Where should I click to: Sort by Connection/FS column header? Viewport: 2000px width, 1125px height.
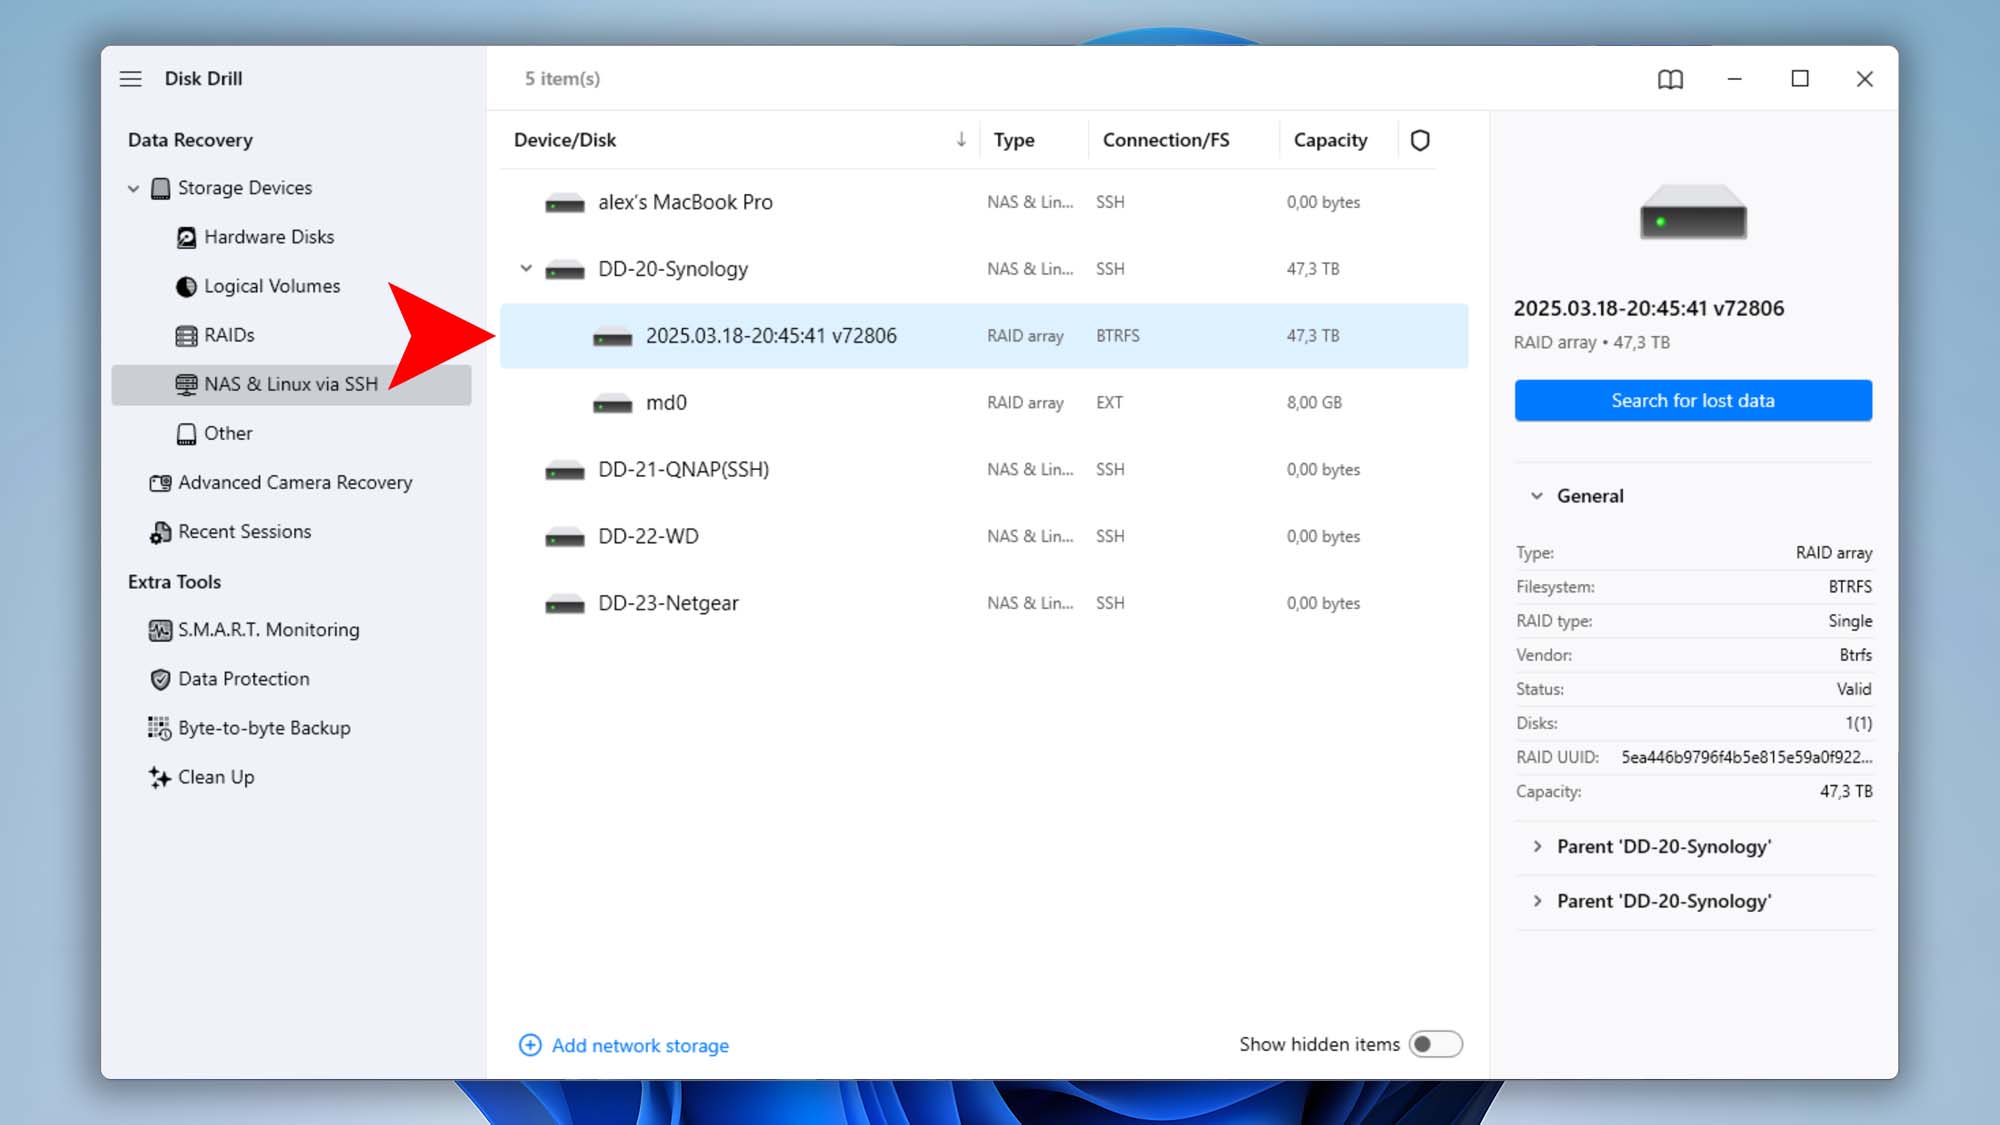point(1166,140)
